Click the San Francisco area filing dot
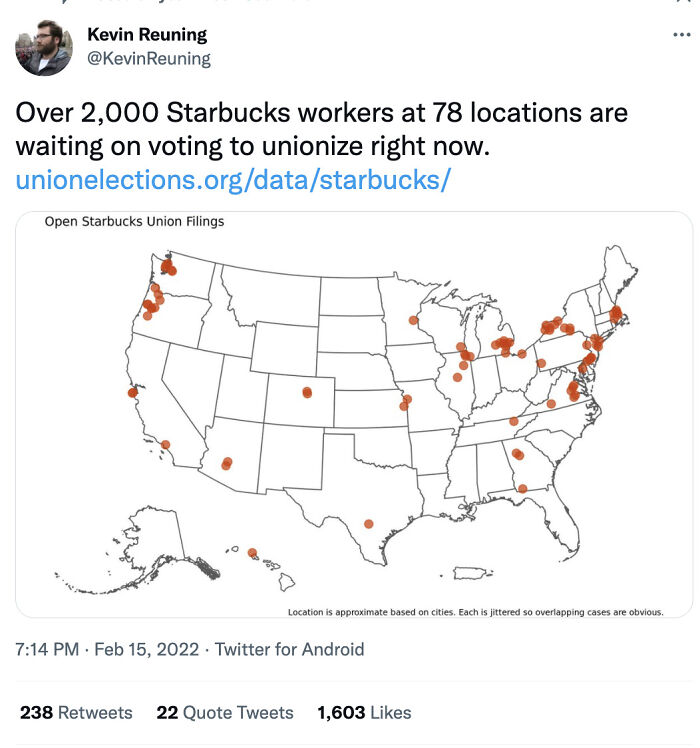 132,393
